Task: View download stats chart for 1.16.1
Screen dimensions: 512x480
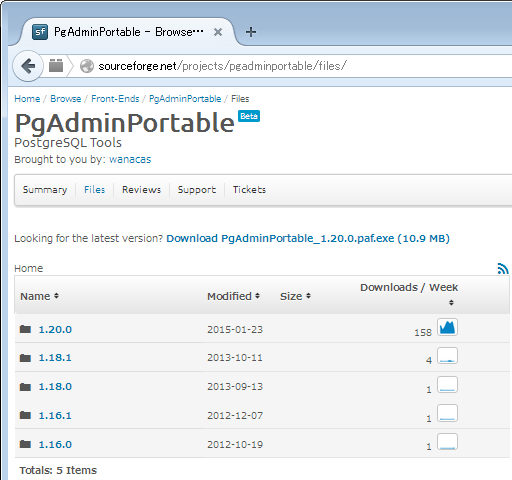Action: (x=447, y=413)
